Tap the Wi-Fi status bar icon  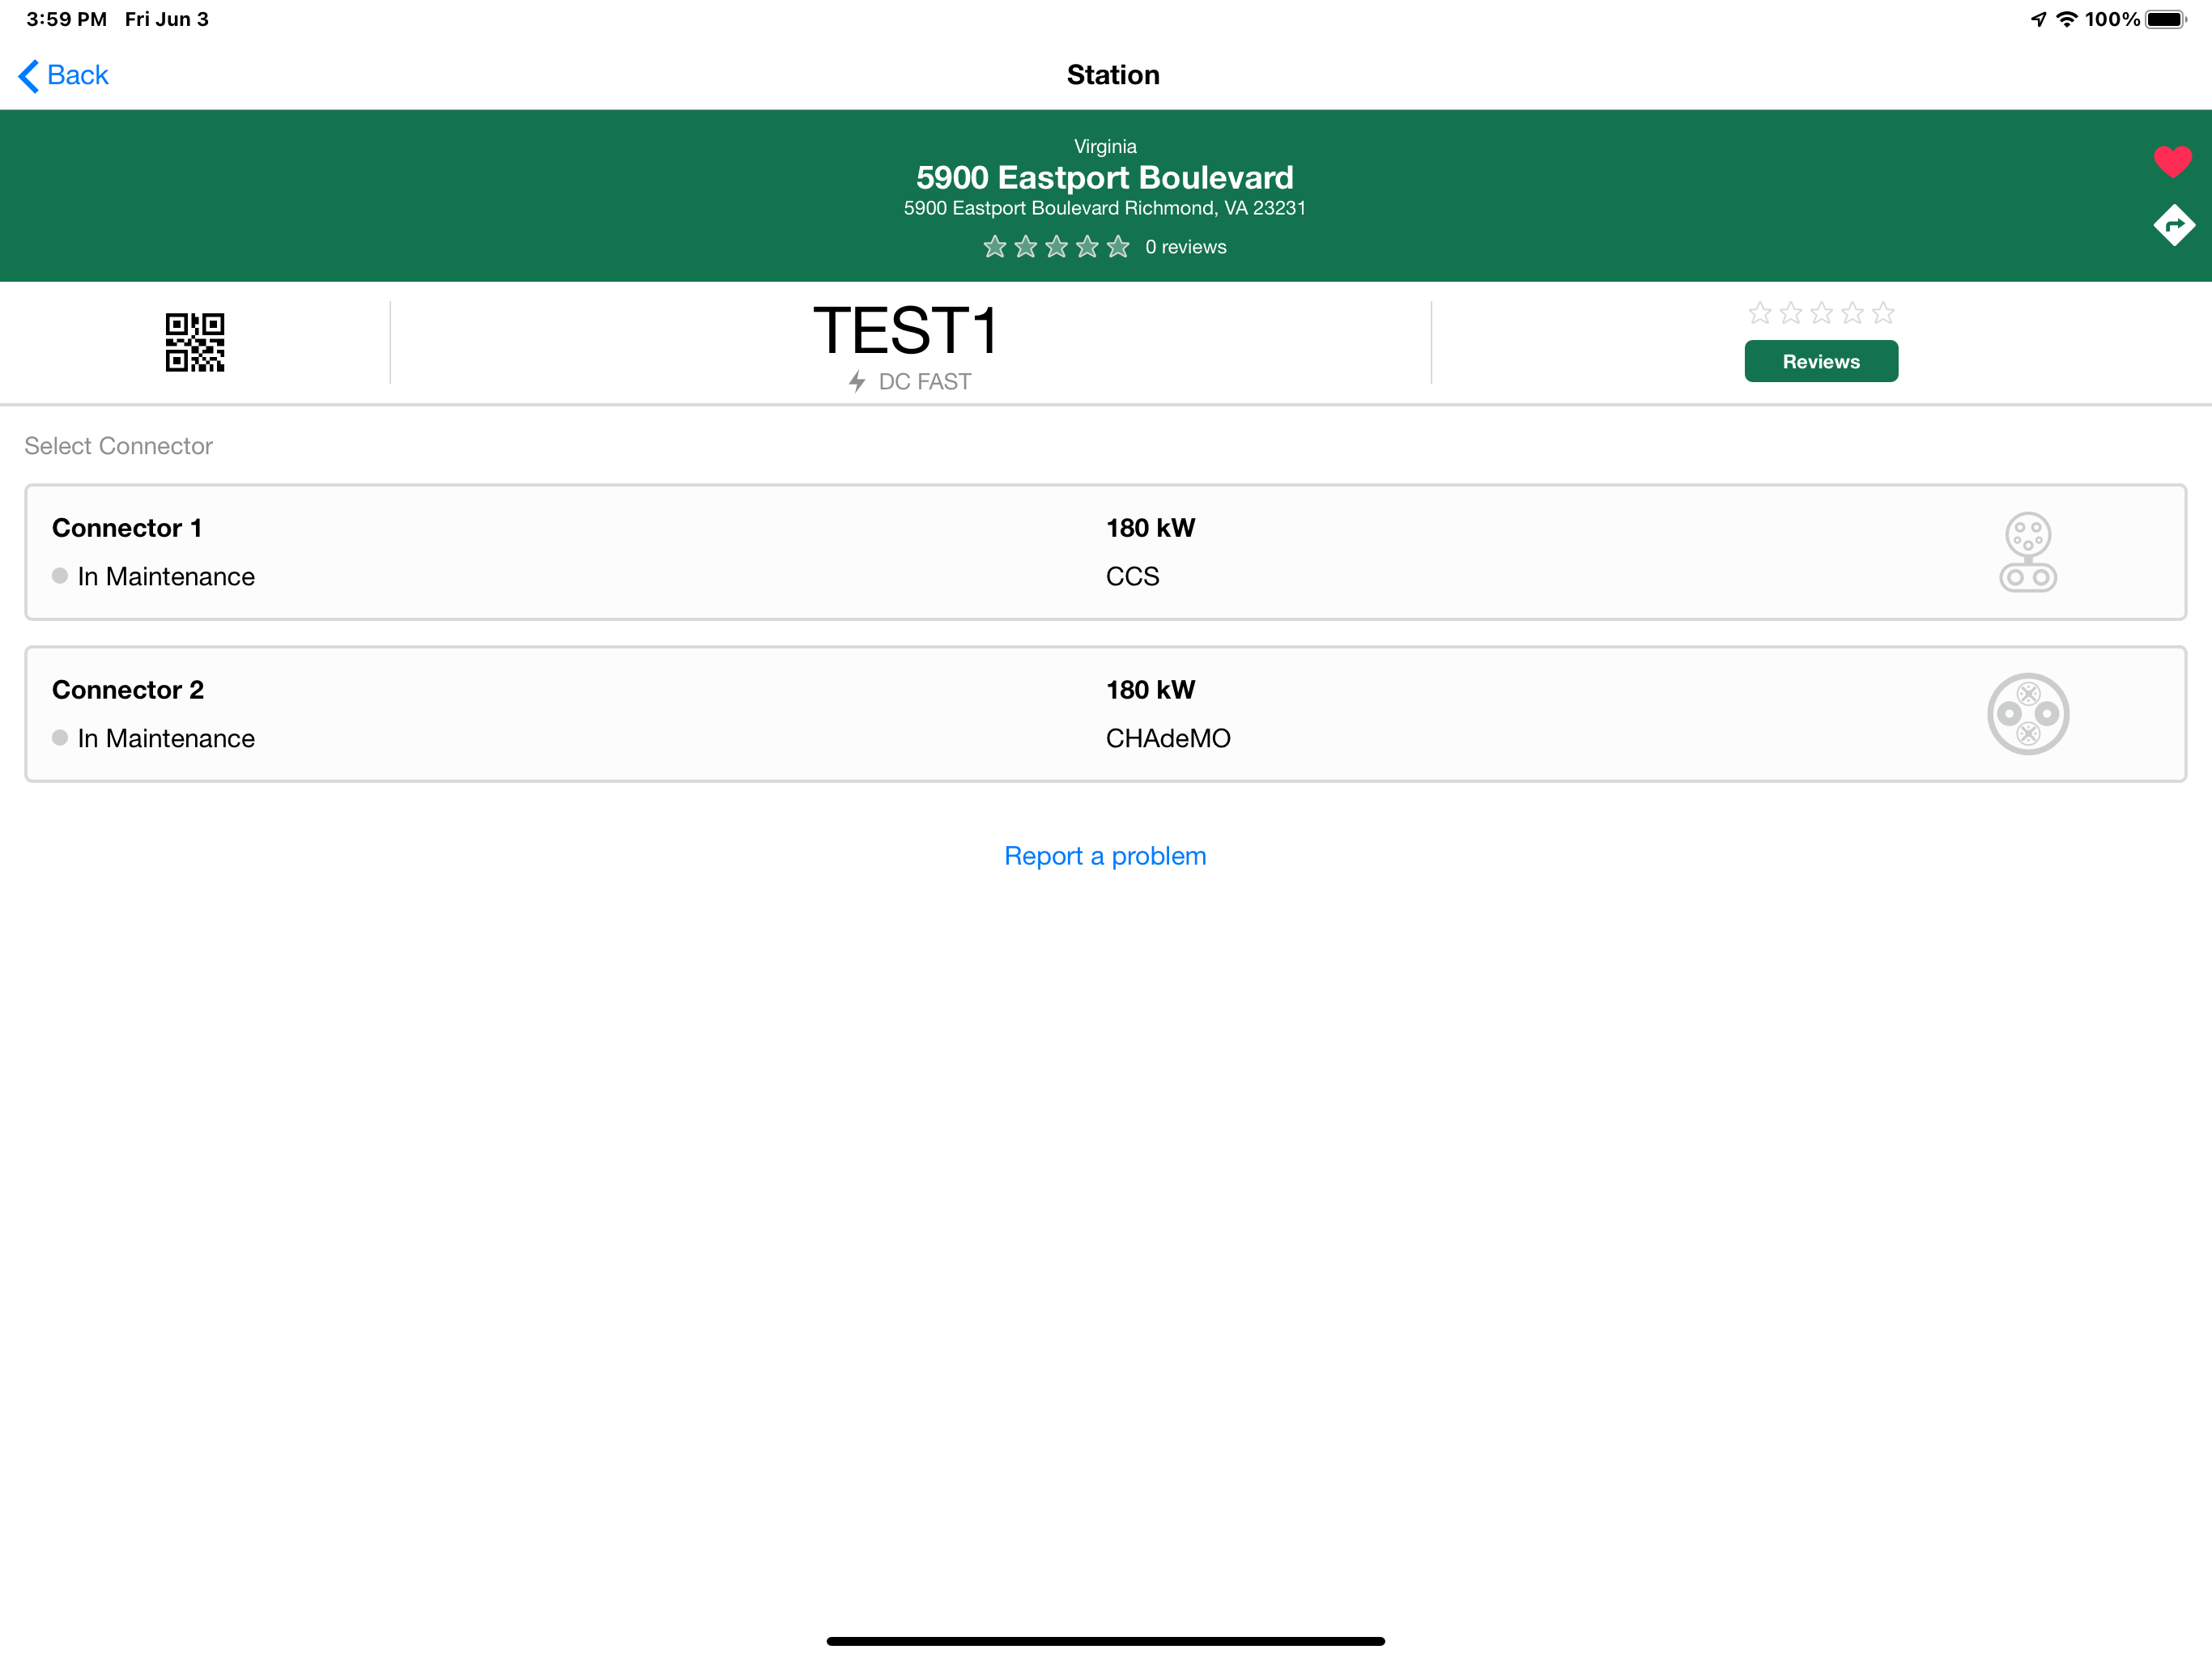click(x=2066, y=19)
